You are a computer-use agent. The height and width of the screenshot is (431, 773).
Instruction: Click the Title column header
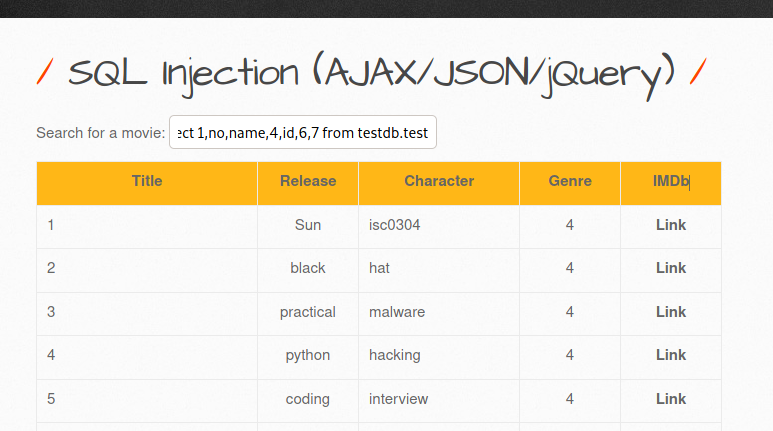147,183
